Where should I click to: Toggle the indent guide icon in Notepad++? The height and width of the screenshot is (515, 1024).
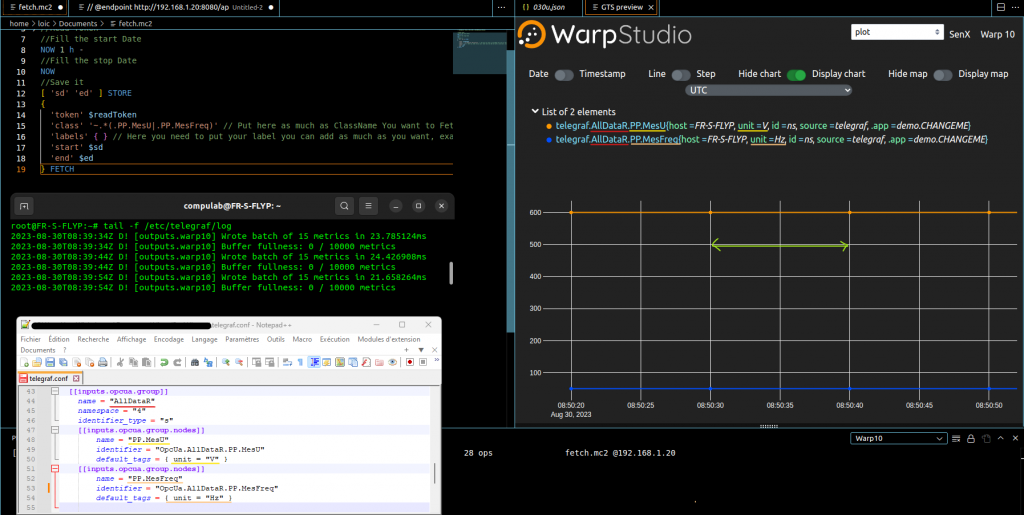[313, 362]
